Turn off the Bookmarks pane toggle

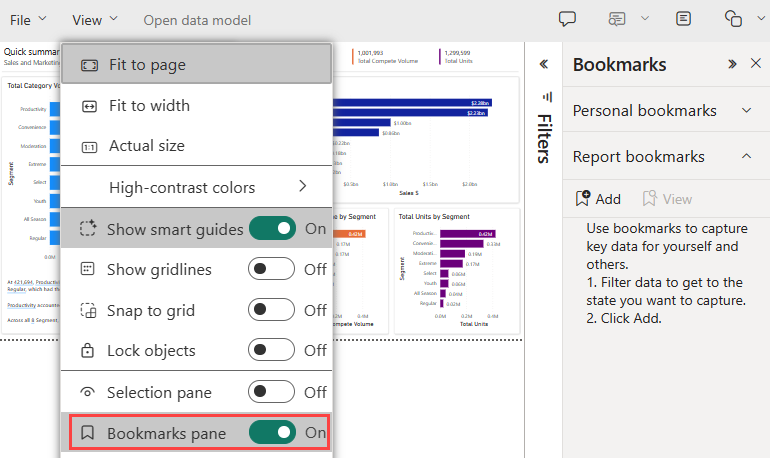click(272, 432)
